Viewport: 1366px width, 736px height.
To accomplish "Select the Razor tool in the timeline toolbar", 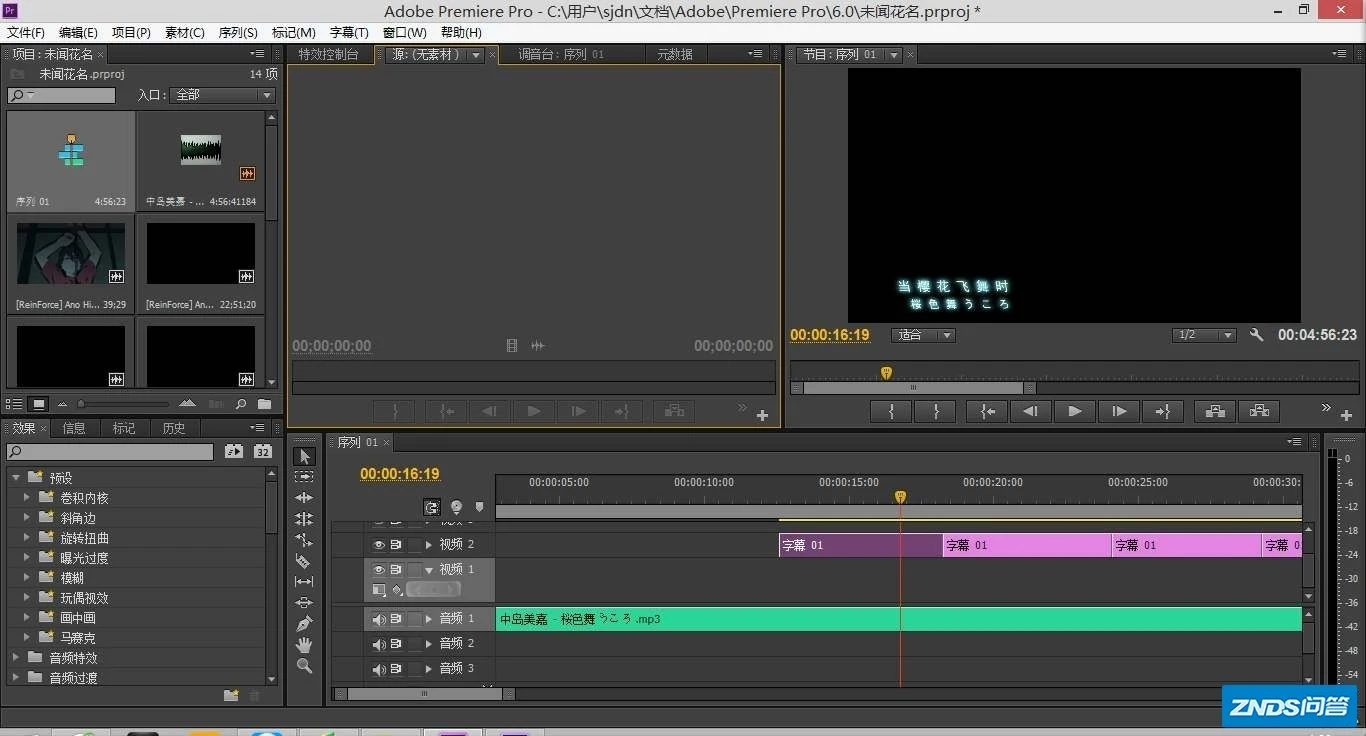I will tap(305, 561).
